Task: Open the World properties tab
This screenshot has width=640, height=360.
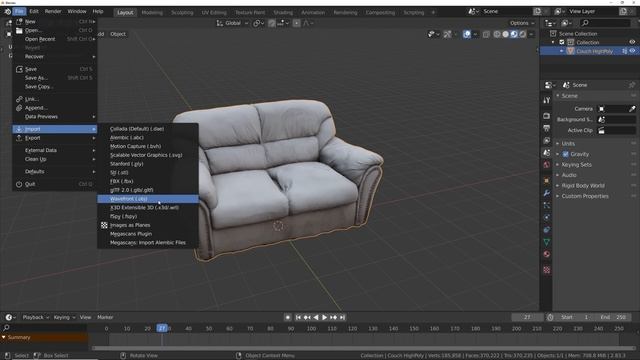Action: pos(547,164)
